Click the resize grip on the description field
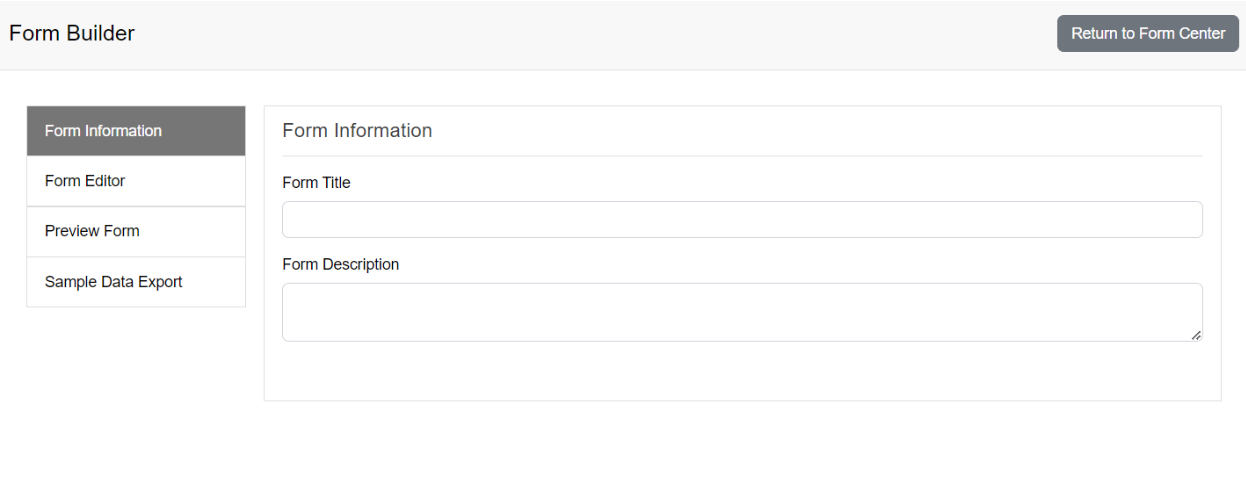Screen dimensions: 1246x477 (x=1196, y=335)
